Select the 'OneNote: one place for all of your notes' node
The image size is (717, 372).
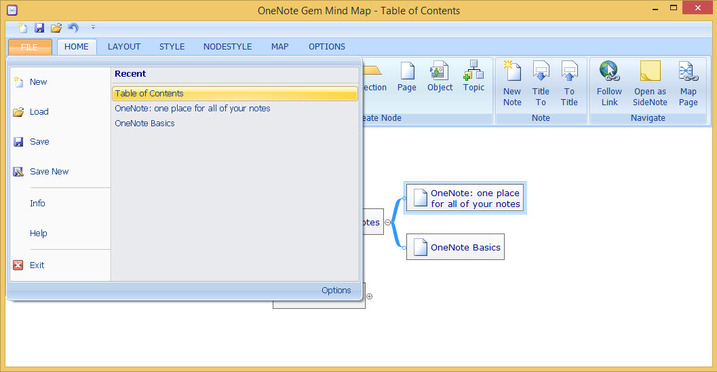465,198
